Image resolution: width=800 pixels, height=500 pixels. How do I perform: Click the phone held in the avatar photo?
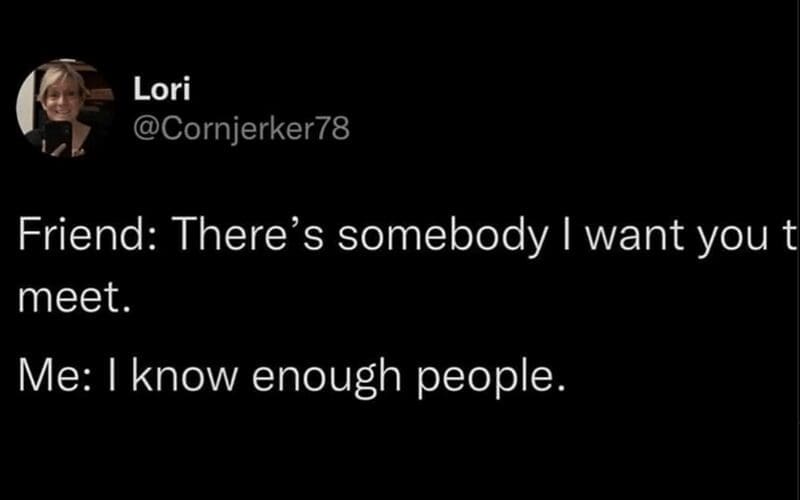(x=58, y=136)
